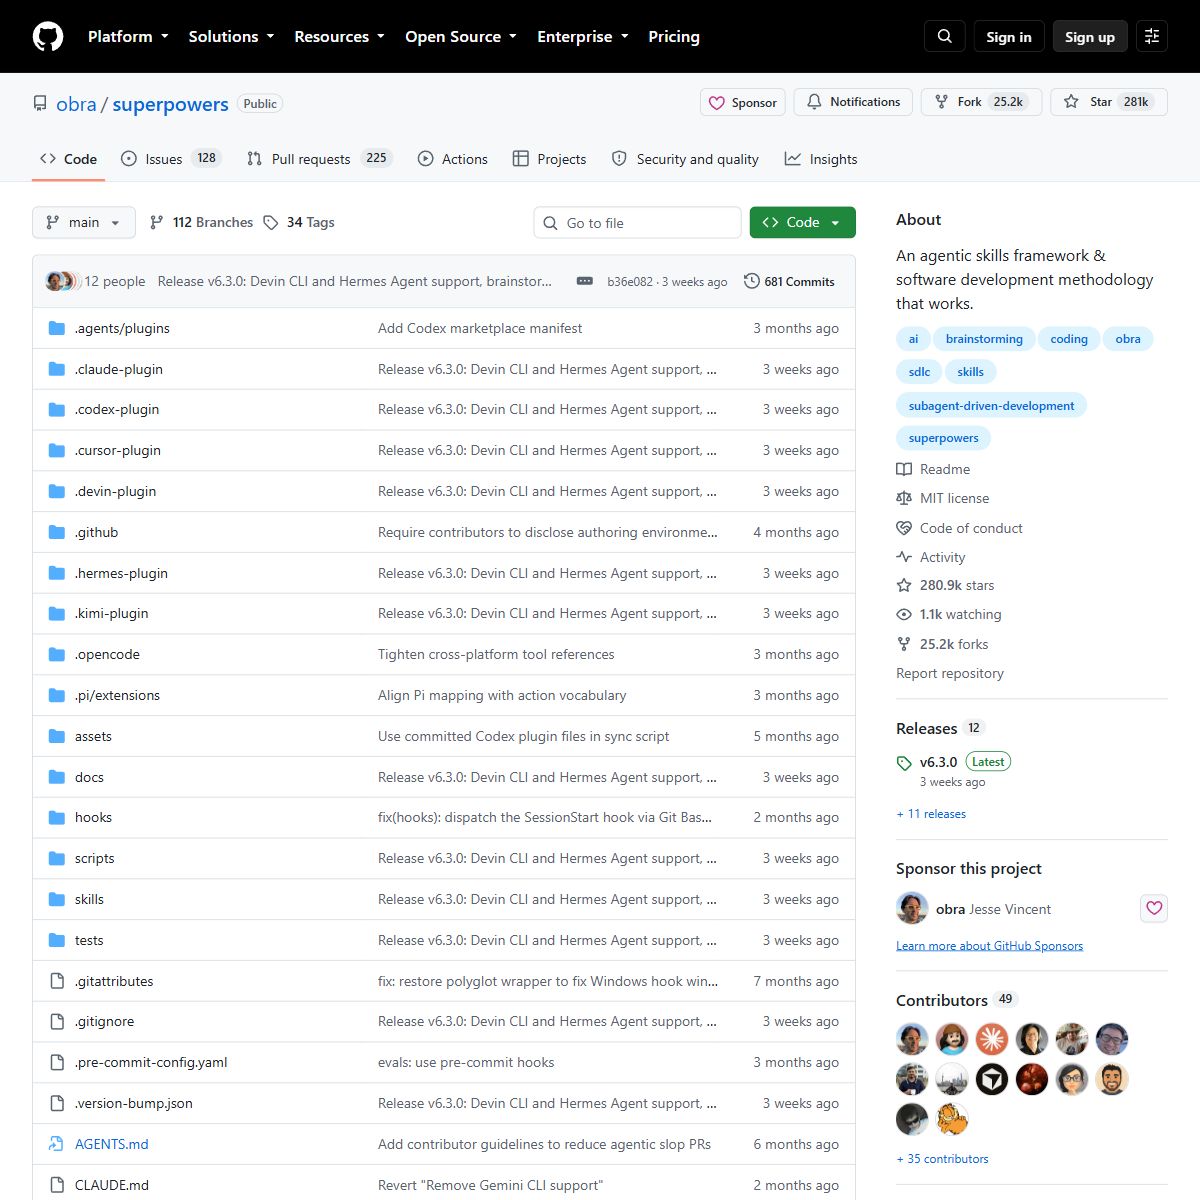Open the search magnifier icon in header

pyautogui.click(x=945, y=36)
